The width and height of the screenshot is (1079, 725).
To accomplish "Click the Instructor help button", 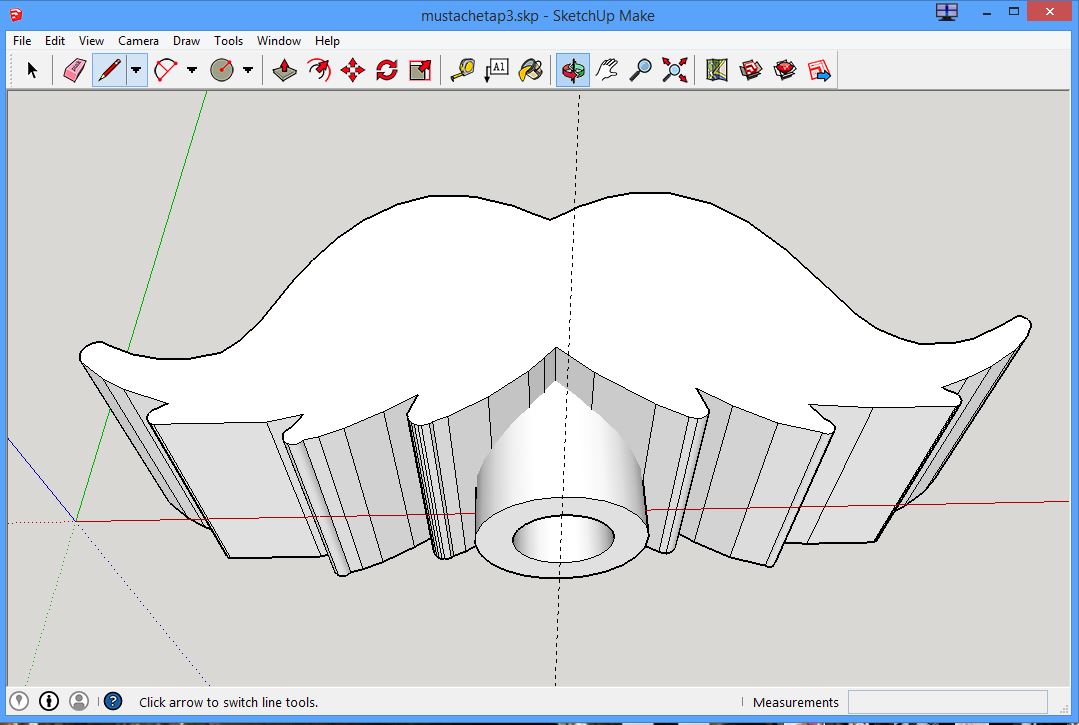I will 113,701.
